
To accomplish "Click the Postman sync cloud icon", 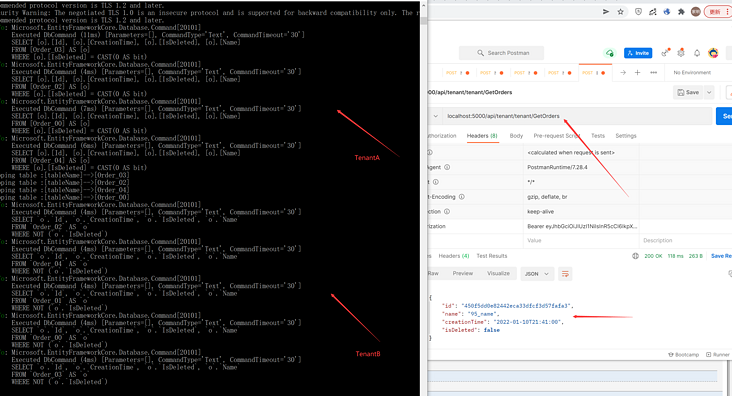I will [x=609, y=53].
